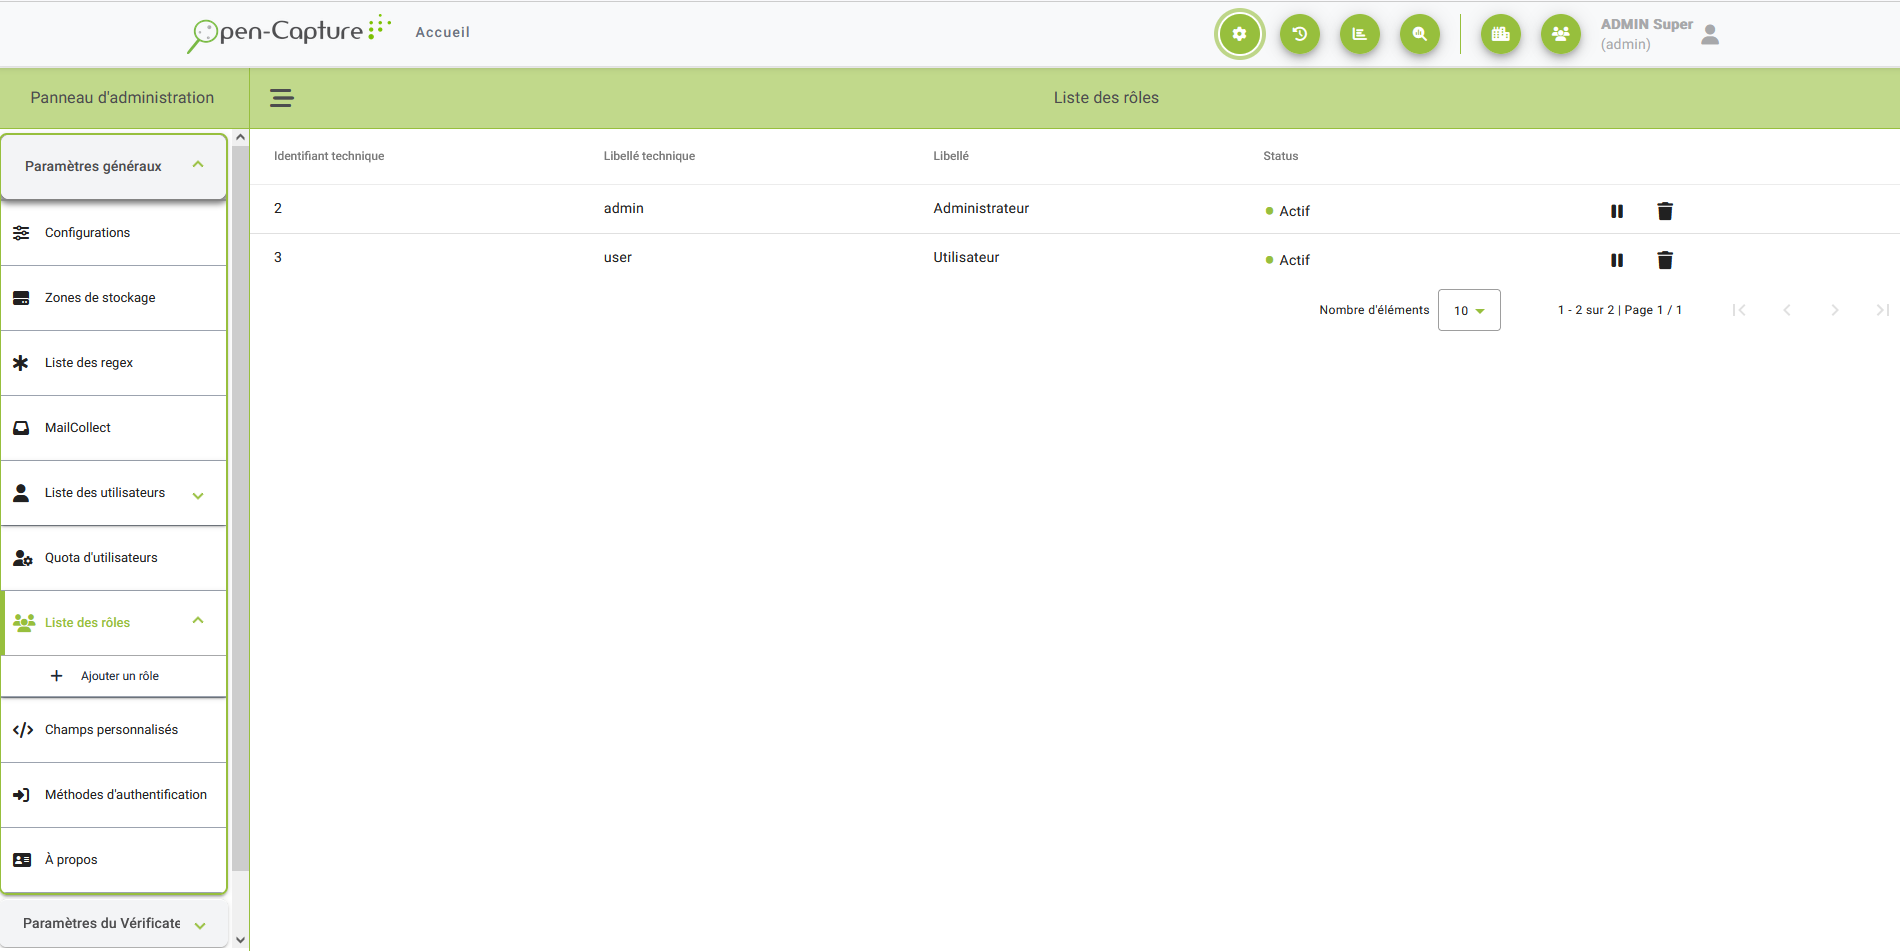Expand the Liste des utilisateurs submenu

point(198,494)
